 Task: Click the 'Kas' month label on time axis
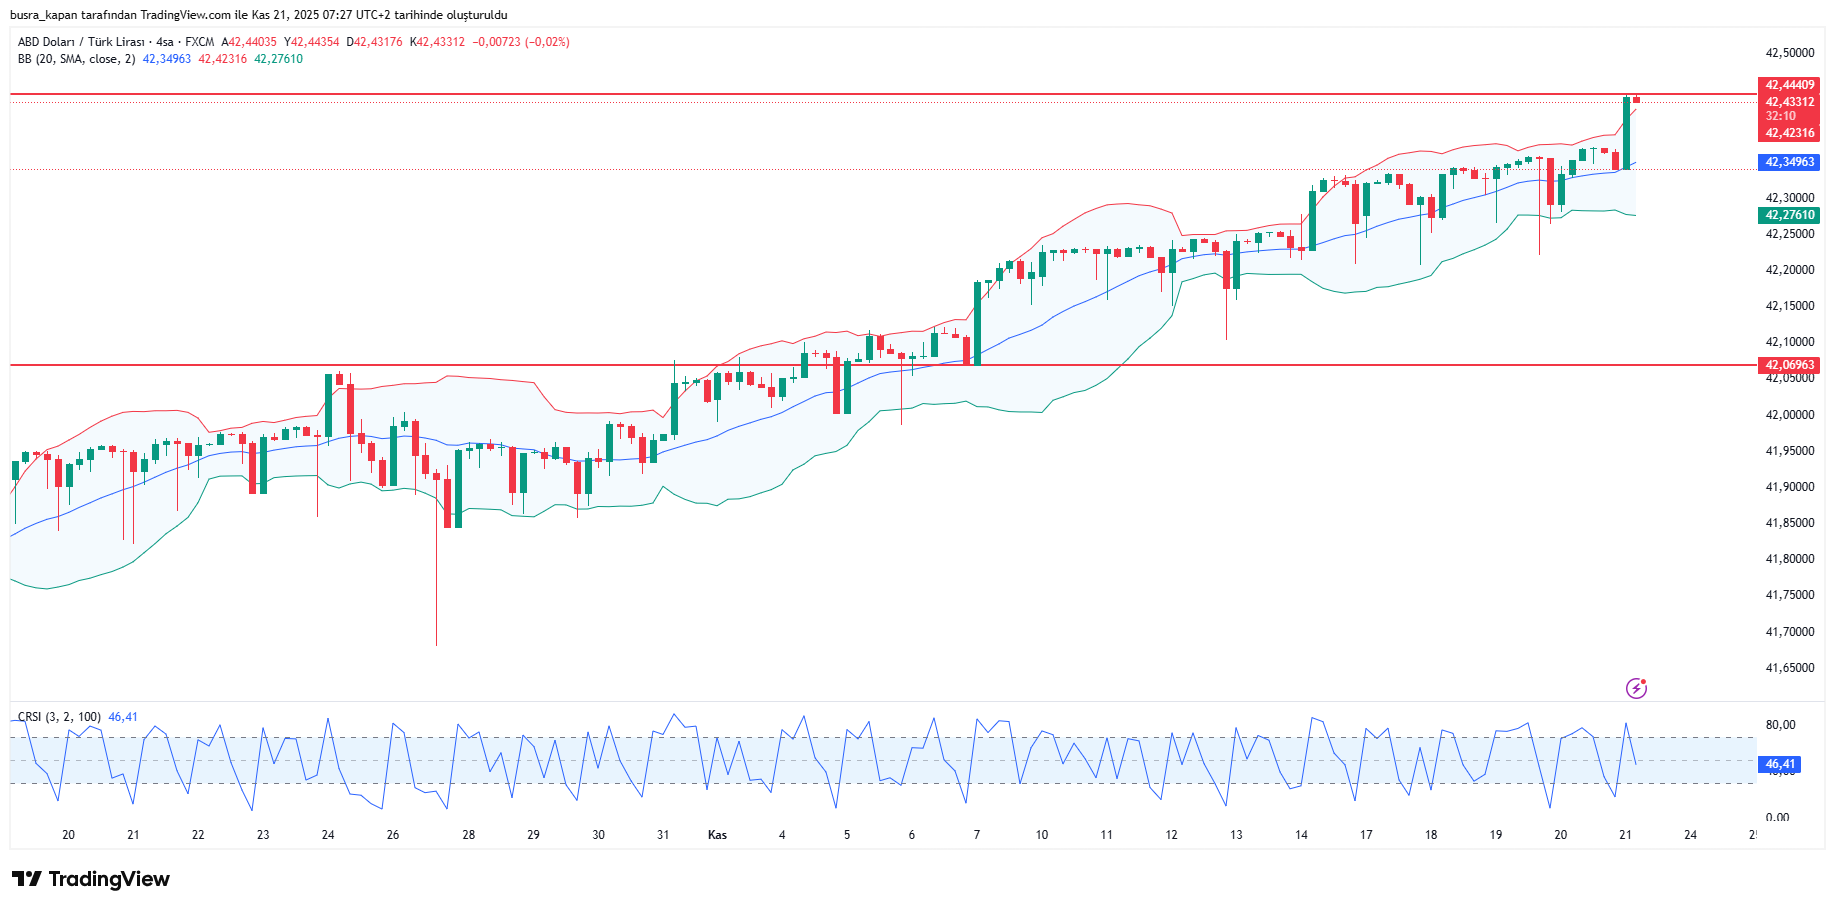pos(717,835)
